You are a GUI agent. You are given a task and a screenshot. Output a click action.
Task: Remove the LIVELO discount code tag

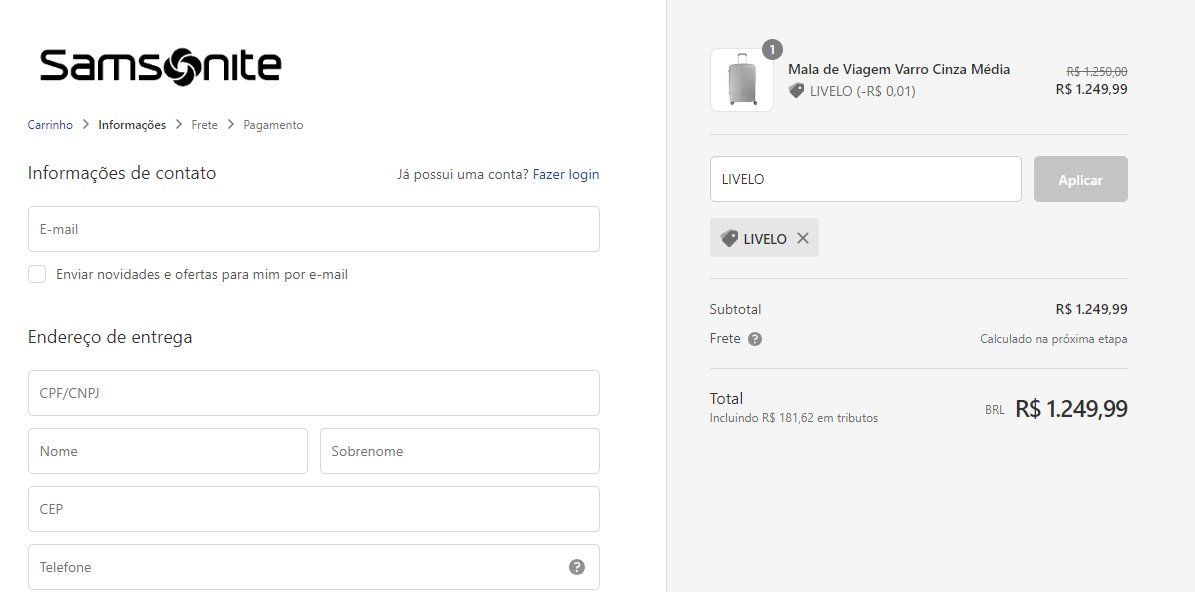click(x=803, y=238)
